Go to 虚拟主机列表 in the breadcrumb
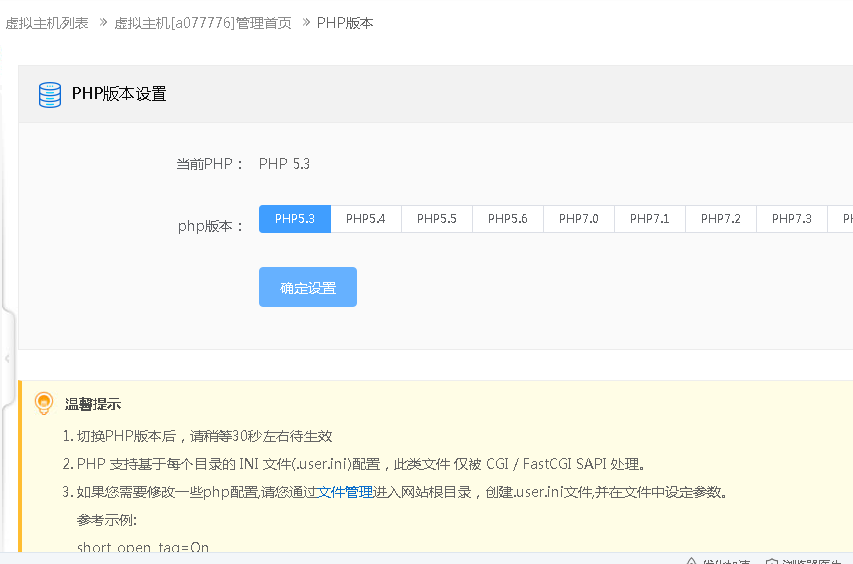Viewport: 853px width, 564px height. 47,22
